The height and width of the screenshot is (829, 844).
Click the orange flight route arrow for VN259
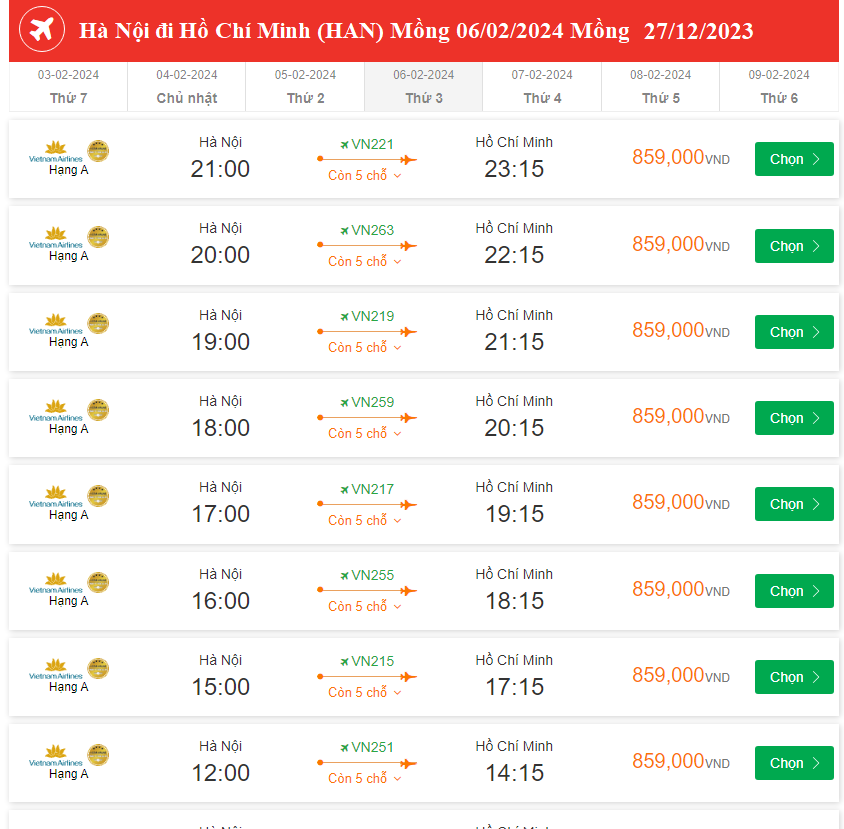click(370, 419)
